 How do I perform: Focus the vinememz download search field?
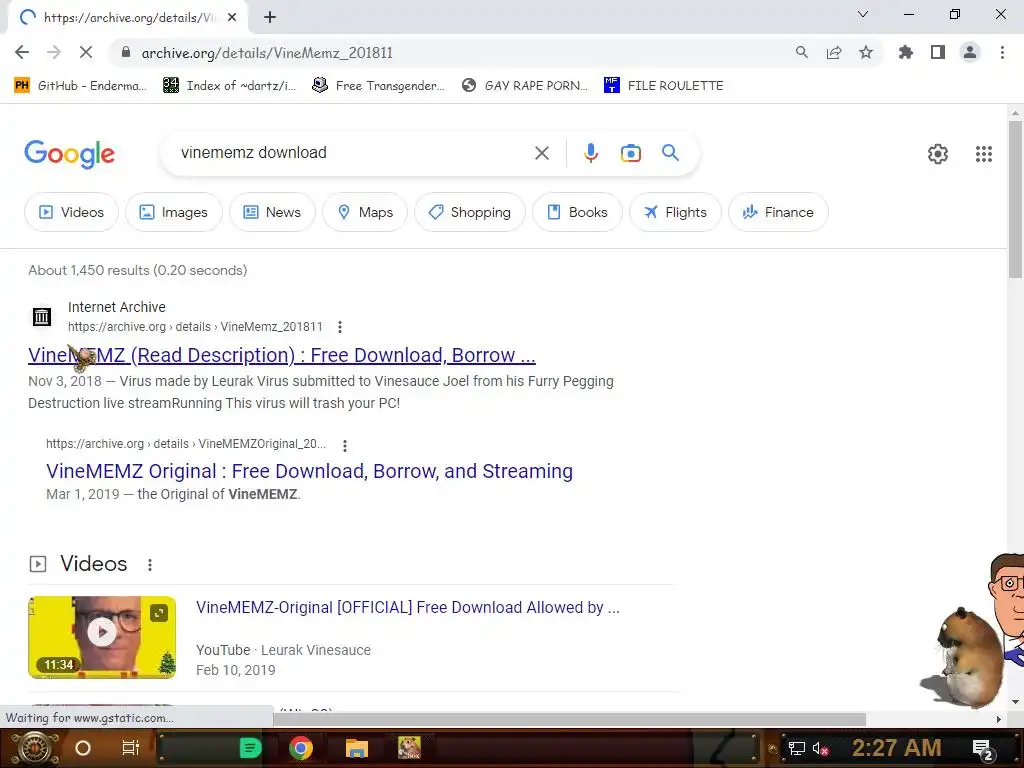[x=353, y=153]
